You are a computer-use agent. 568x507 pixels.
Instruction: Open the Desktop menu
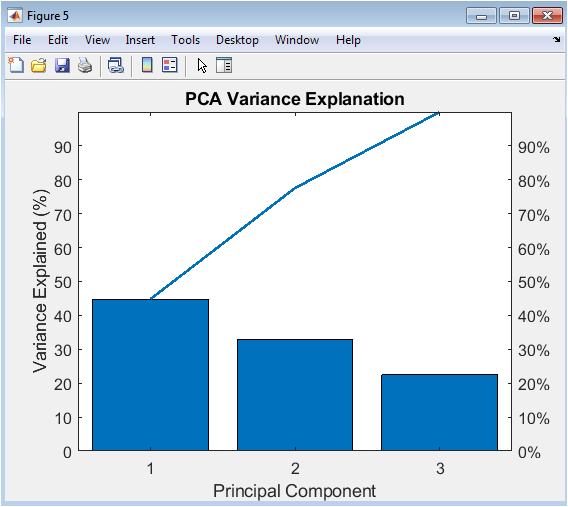click(x=237, y=40)
